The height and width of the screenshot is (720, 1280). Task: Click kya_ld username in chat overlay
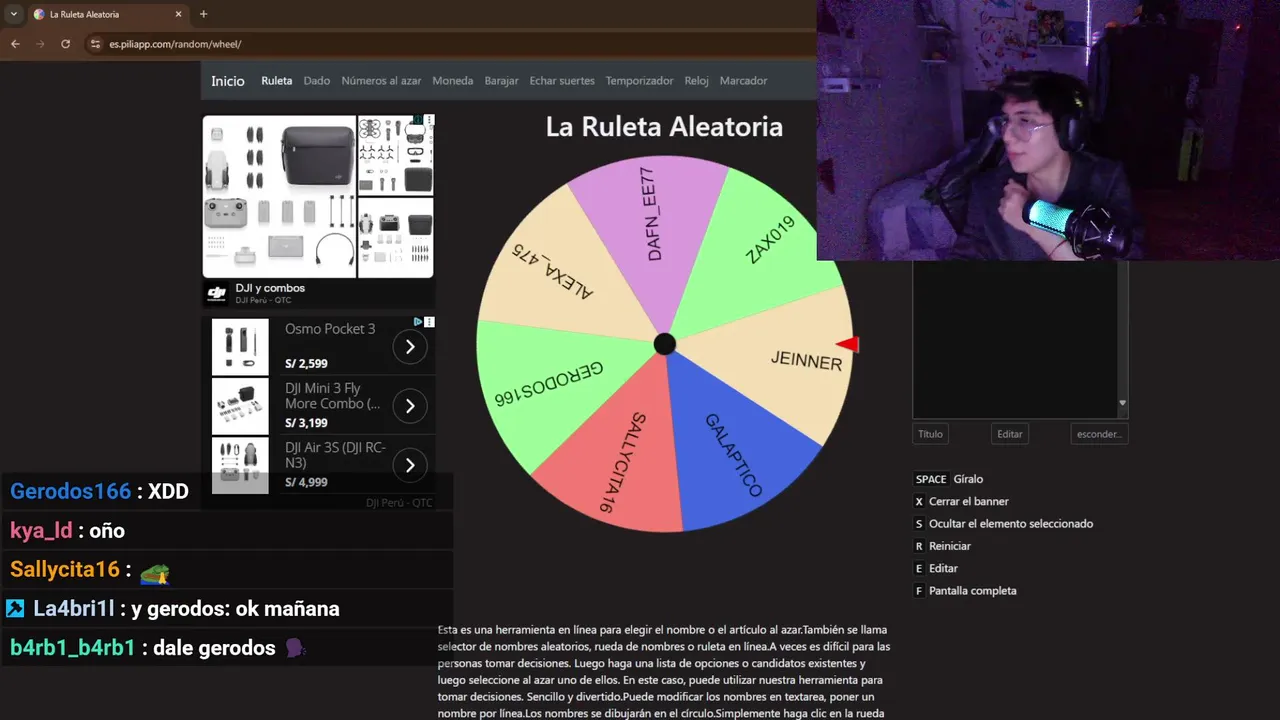[x=41, y=531]
